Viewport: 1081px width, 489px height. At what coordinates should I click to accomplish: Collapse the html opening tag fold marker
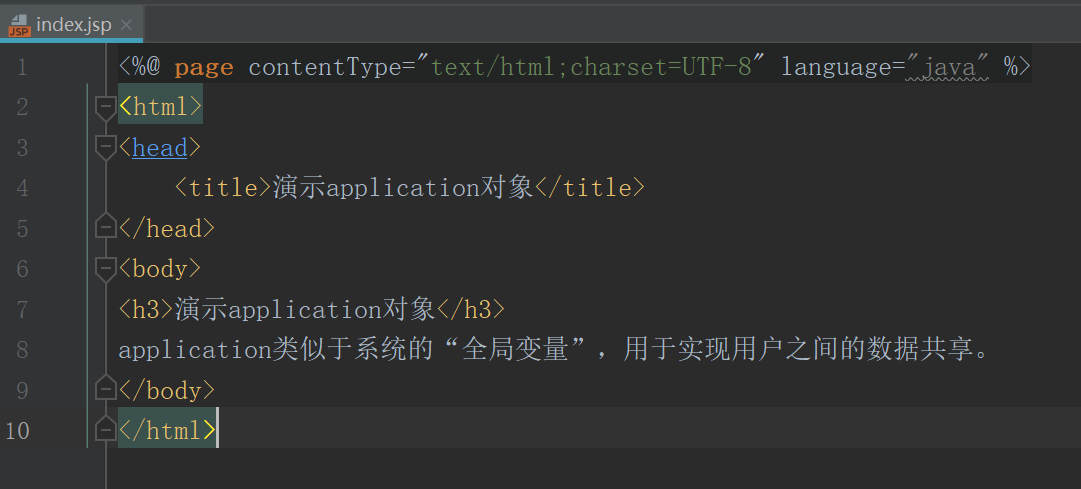105,108
